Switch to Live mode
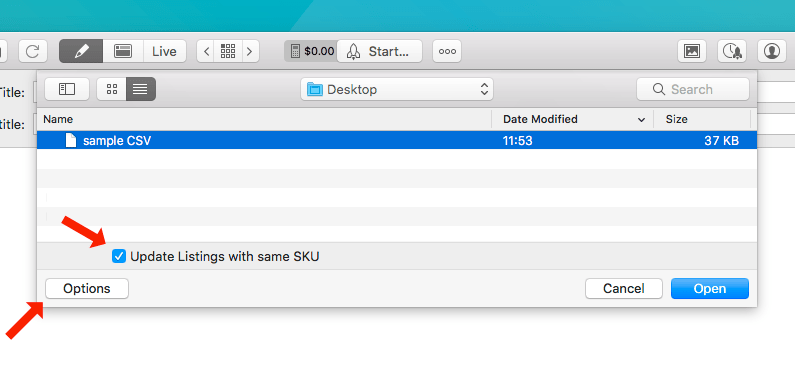This screenshot has width=795, height=371. coord(165,51)
